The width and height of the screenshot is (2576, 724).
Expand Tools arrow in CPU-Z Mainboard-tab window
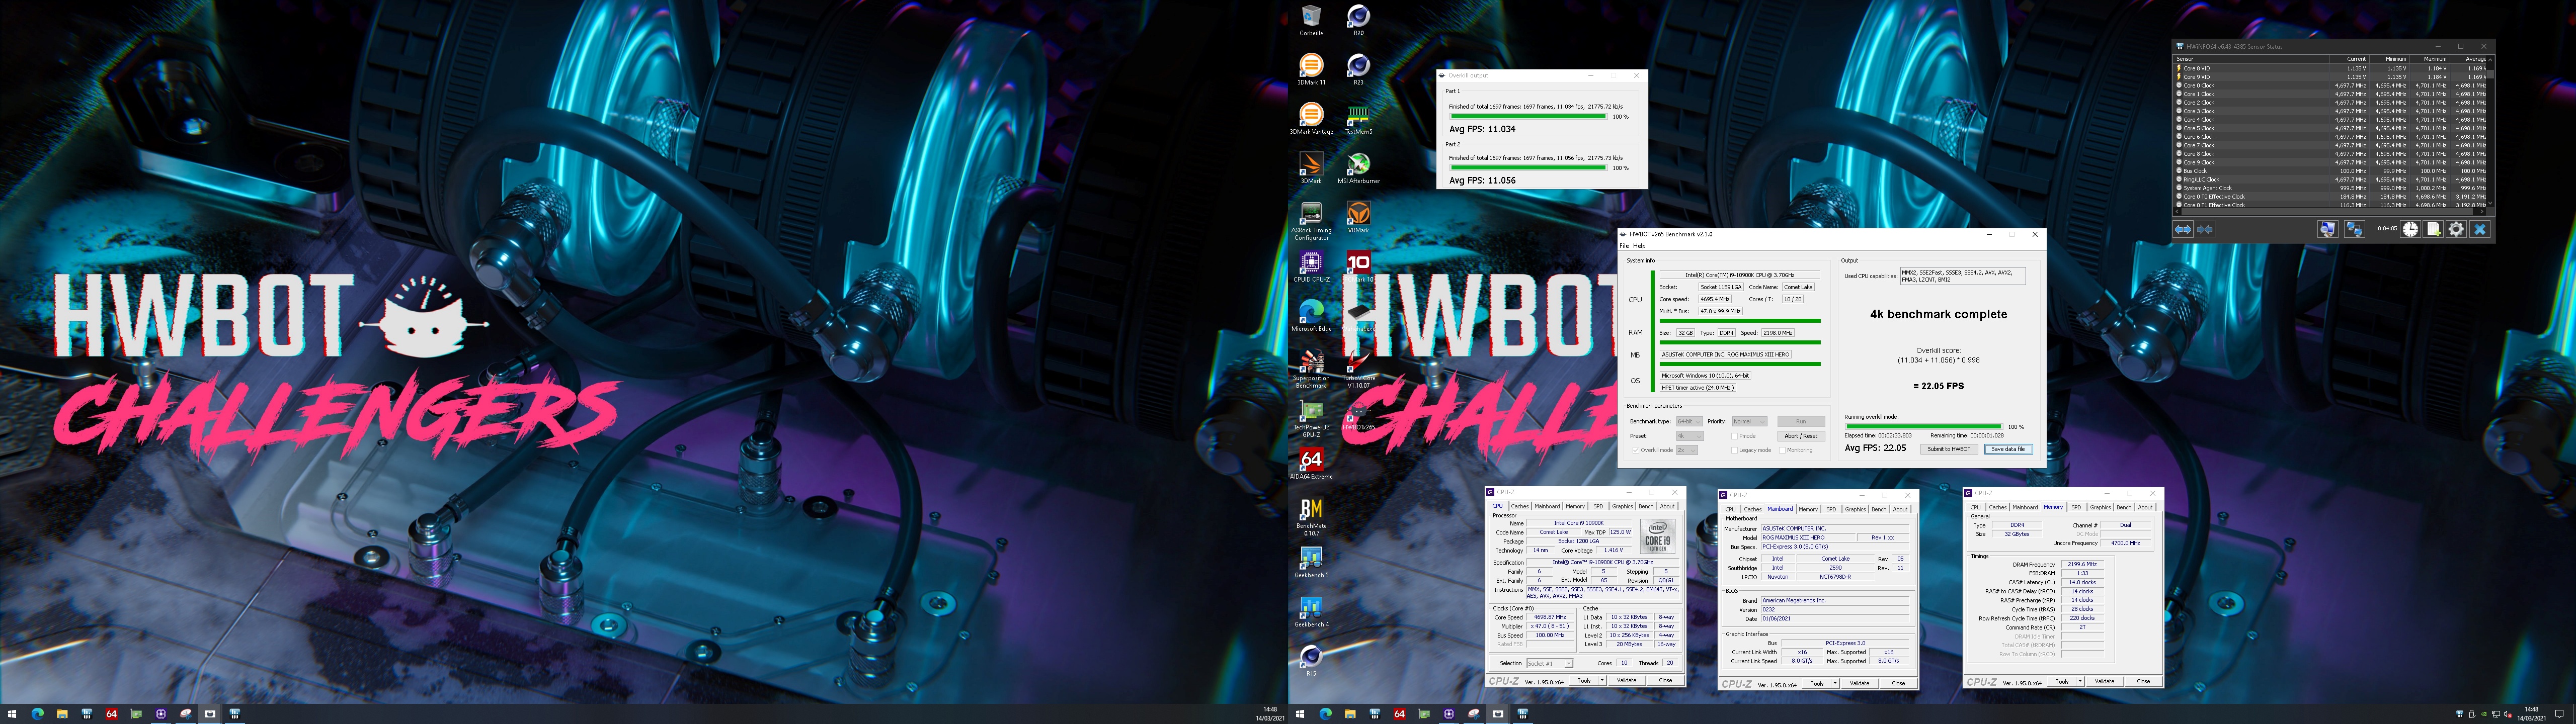[1835, 683]
